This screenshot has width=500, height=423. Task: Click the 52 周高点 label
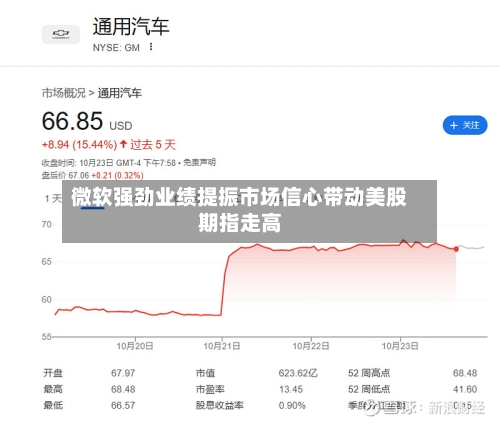[369, 373]
